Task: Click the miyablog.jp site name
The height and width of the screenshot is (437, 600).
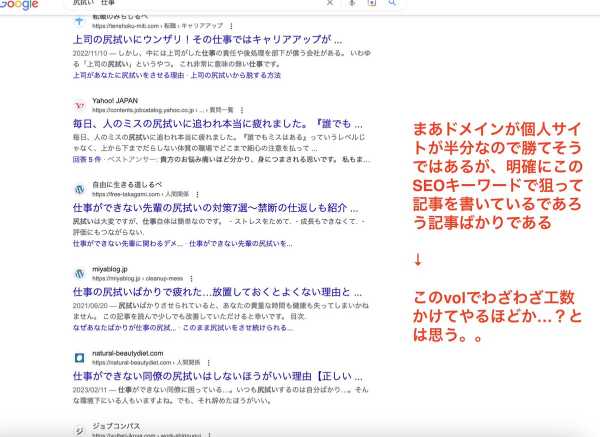Action: point(109,269)
